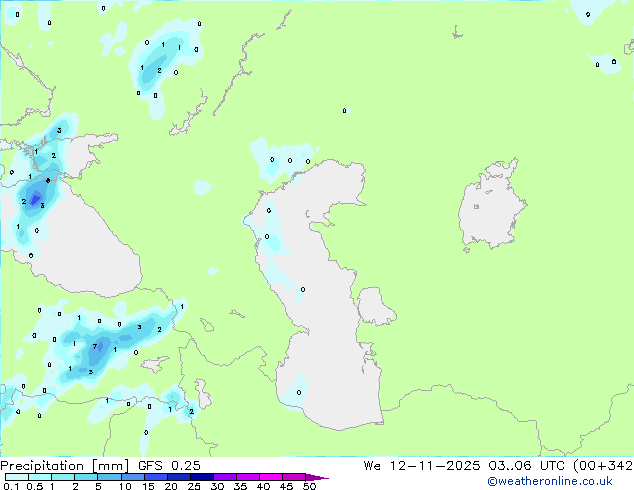Click the above-50 arrow at legend end
The height and width of the screenshot is (490, 634).
pyautogui.click(x=317, y=477)
